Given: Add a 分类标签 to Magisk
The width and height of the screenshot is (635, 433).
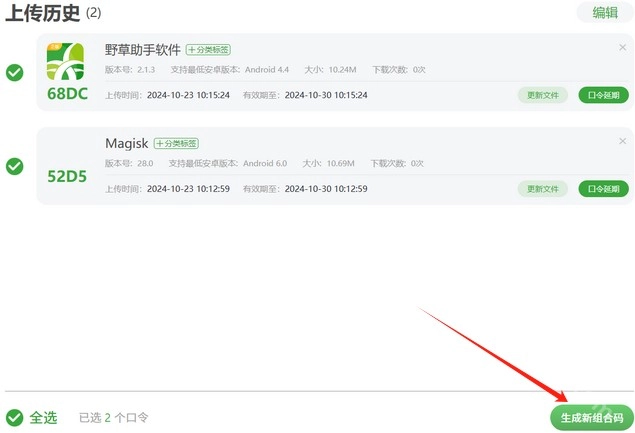Looking at the screenshot, I should pos(176,143).
